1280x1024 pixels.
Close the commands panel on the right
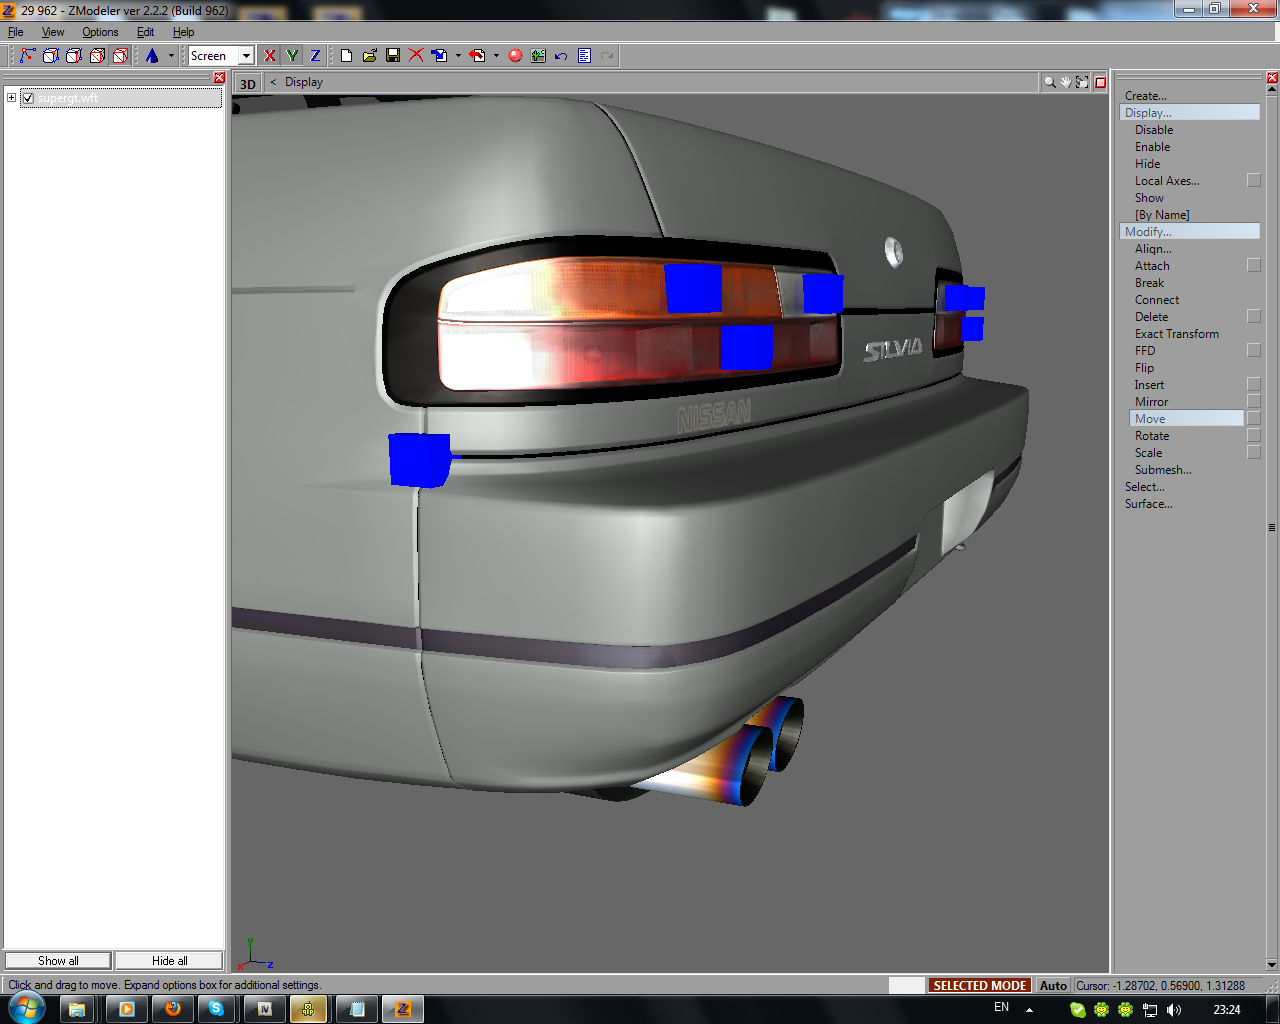pos(1272,78)
